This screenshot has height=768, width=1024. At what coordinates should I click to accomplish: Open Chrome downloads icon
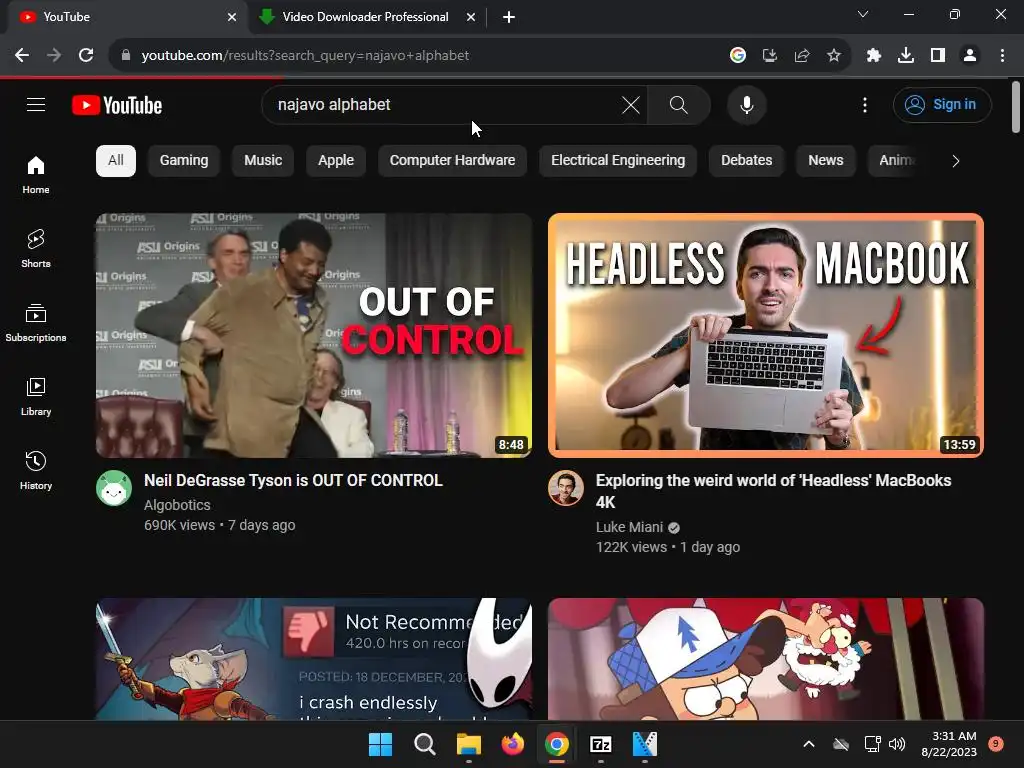pyautogui.click(x=906, y=56)
